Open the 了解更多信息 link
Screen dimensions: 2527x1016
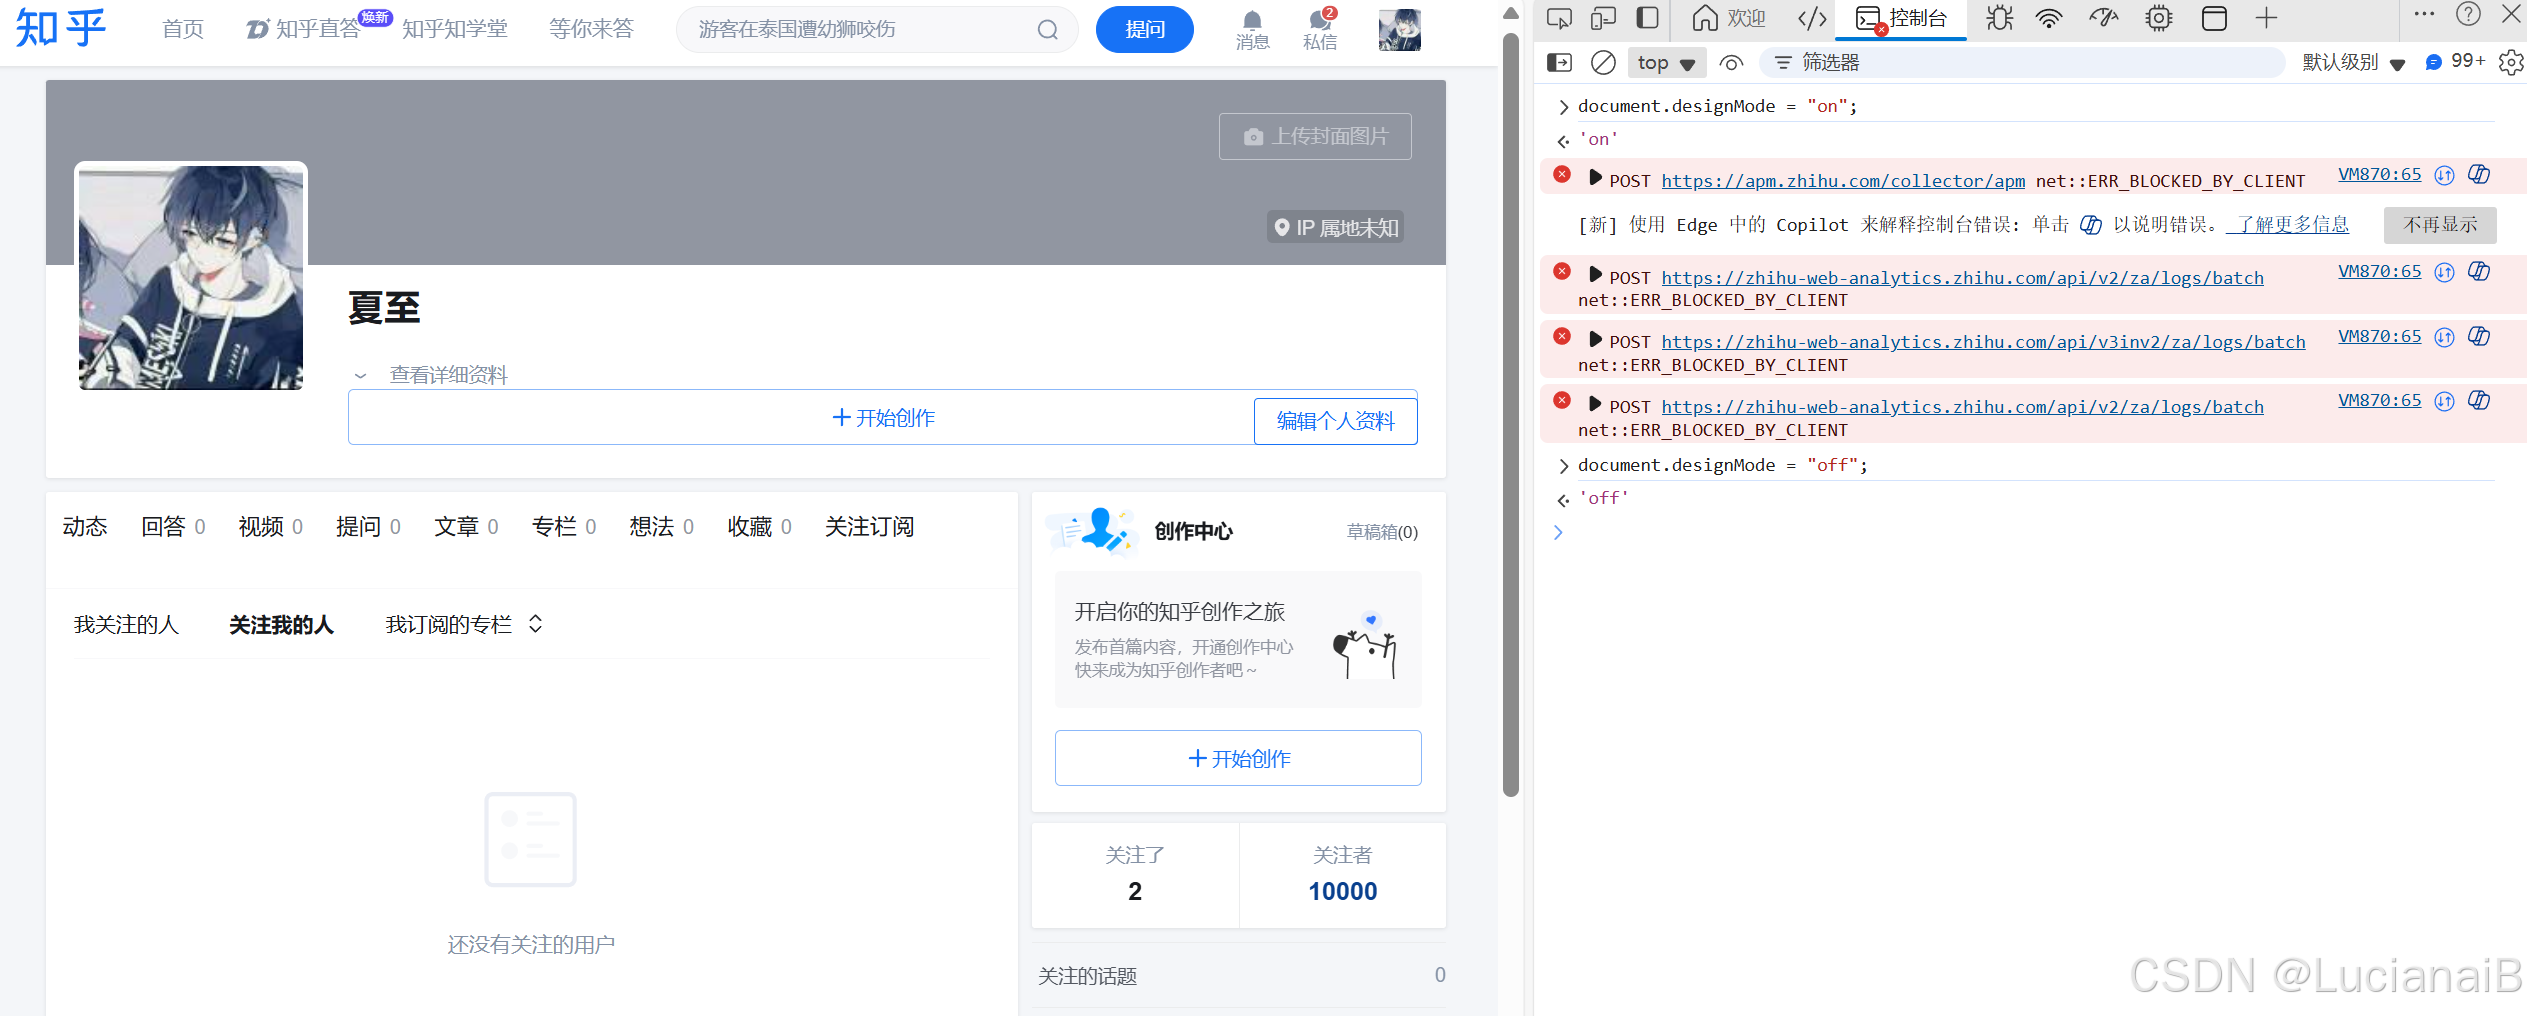[x=2288, y=224]
